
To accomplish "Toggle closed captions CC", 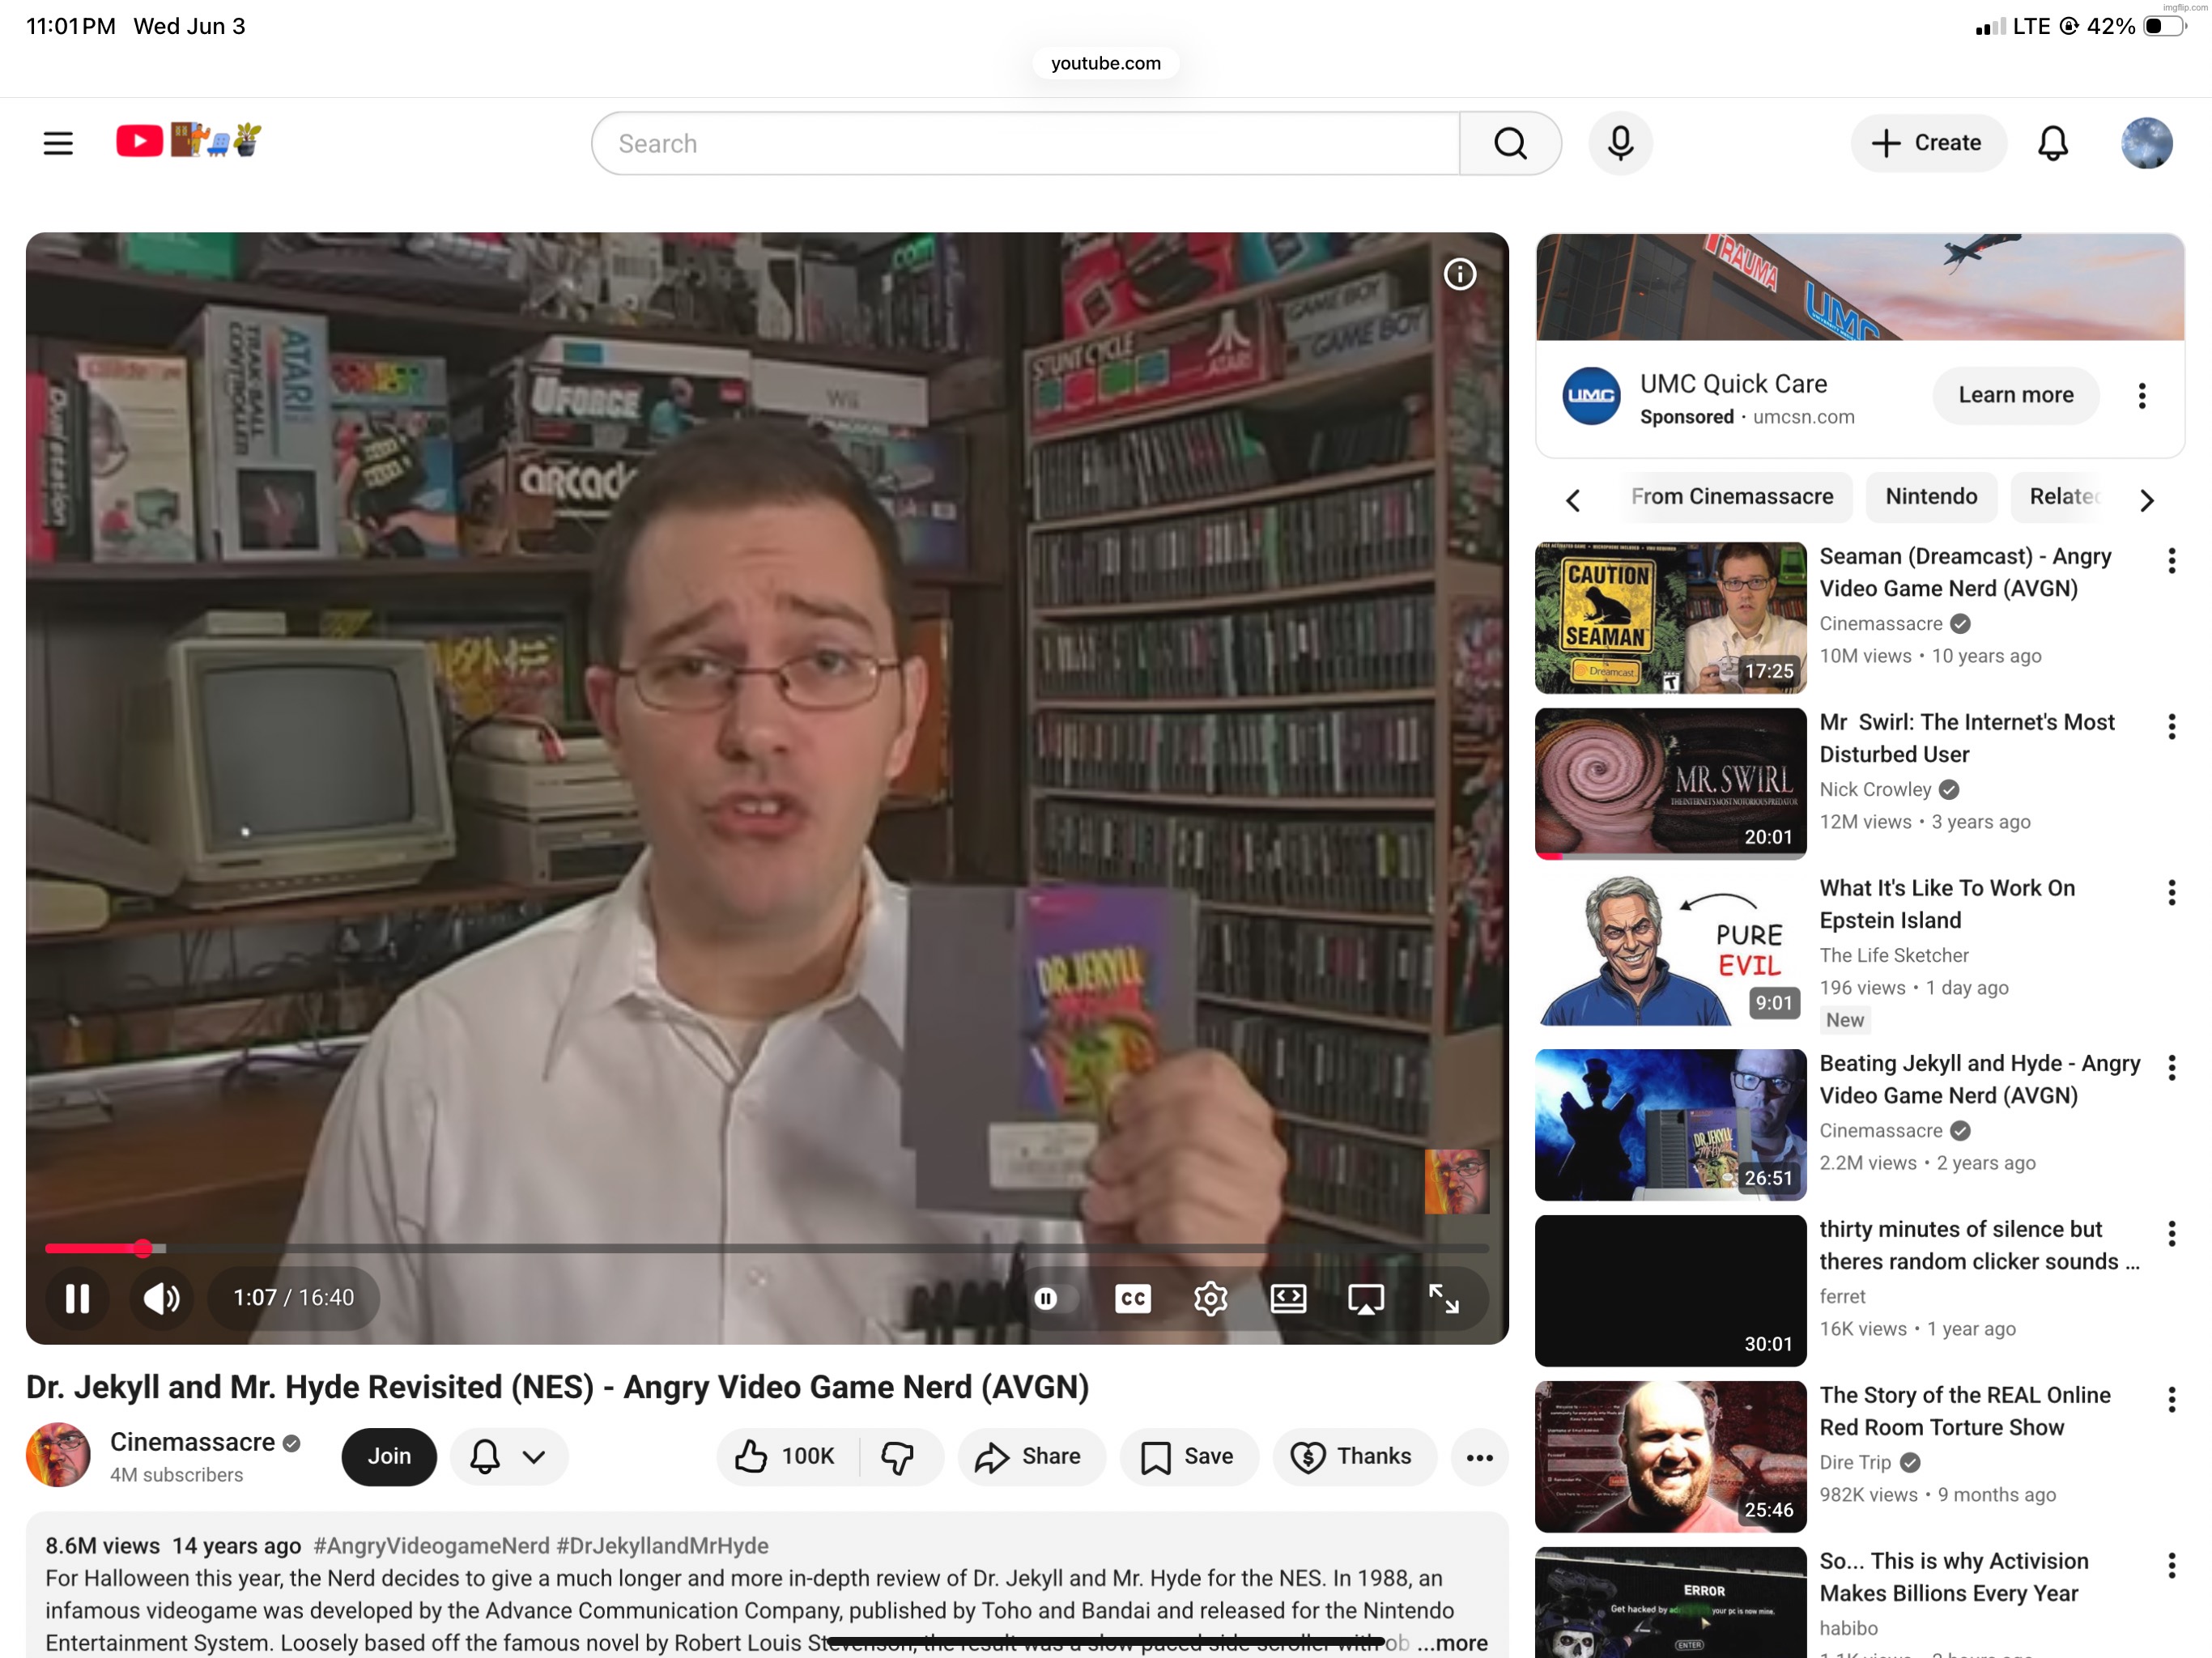I will pos(1132,1298).
